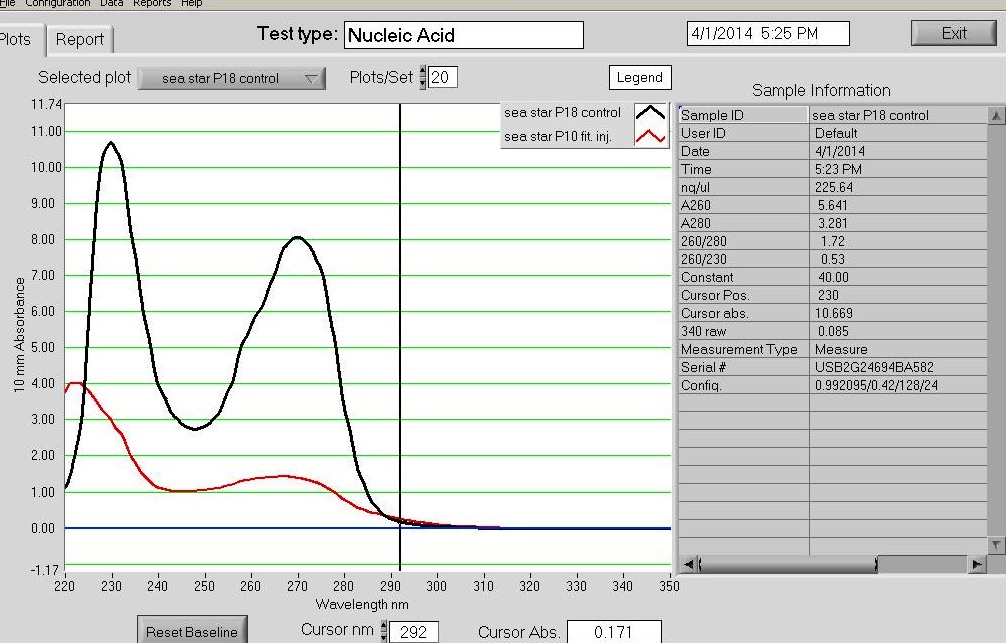Click the horizontal scrollbar right arrow
The height and width of the screenshot is (643, 1006).
(977, 565)
